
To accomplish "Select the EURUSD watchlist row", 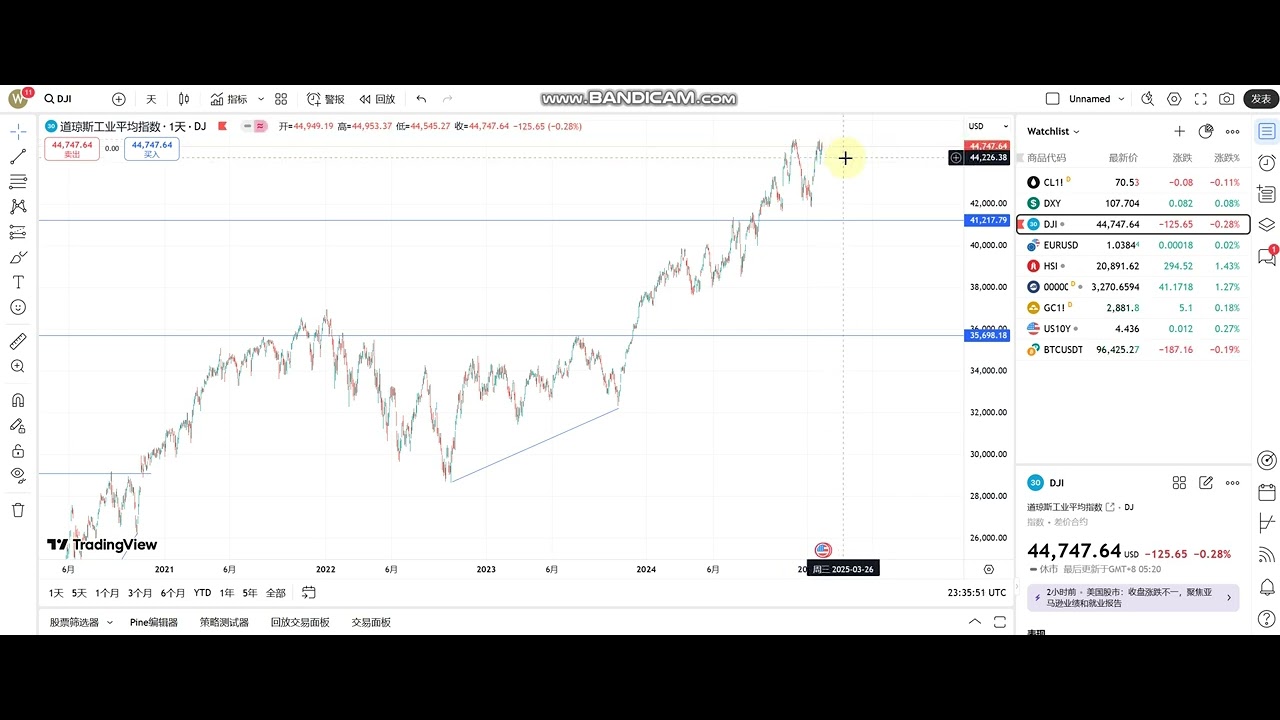I will (x=1133, y=245).
